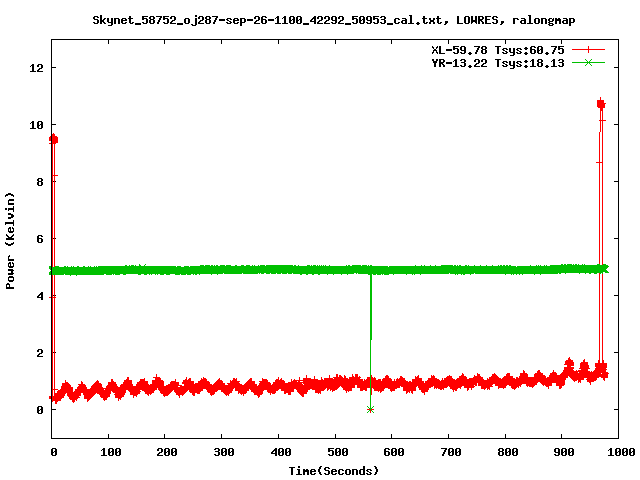The width and height of the screenshot is (640, 480).
Task: Select the legend entry XL-59.78 Tsys:60.75
Action: coord(498,50)
